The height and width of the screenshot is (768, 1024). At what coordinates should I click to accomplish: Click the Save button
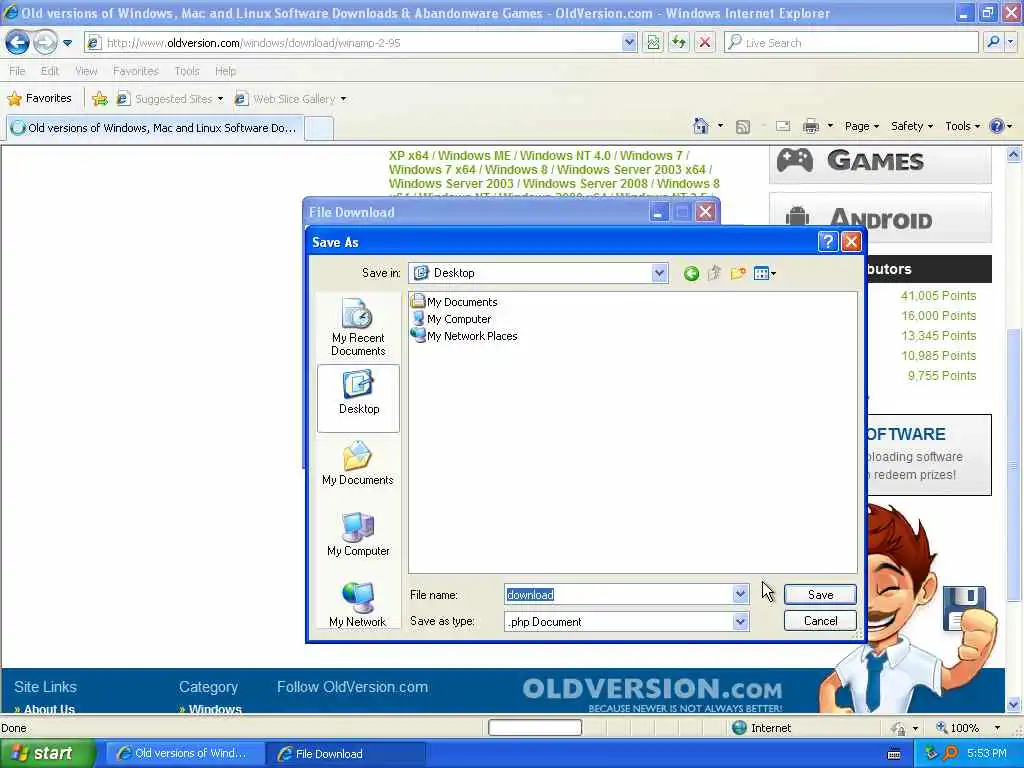820,594
